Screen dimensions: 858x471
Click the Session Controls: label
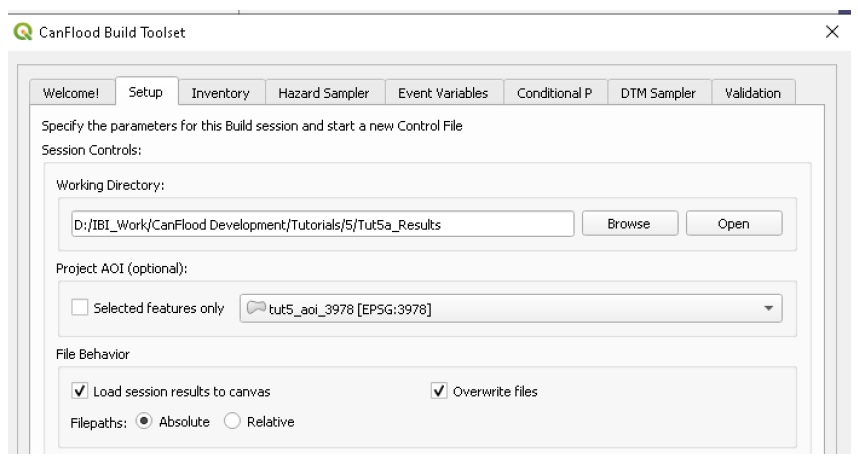91,150
